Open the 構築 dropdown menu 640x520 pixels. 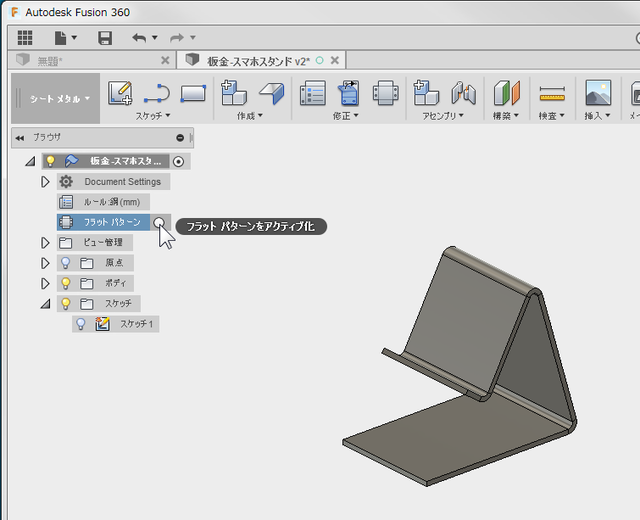(x=506, y=116)
